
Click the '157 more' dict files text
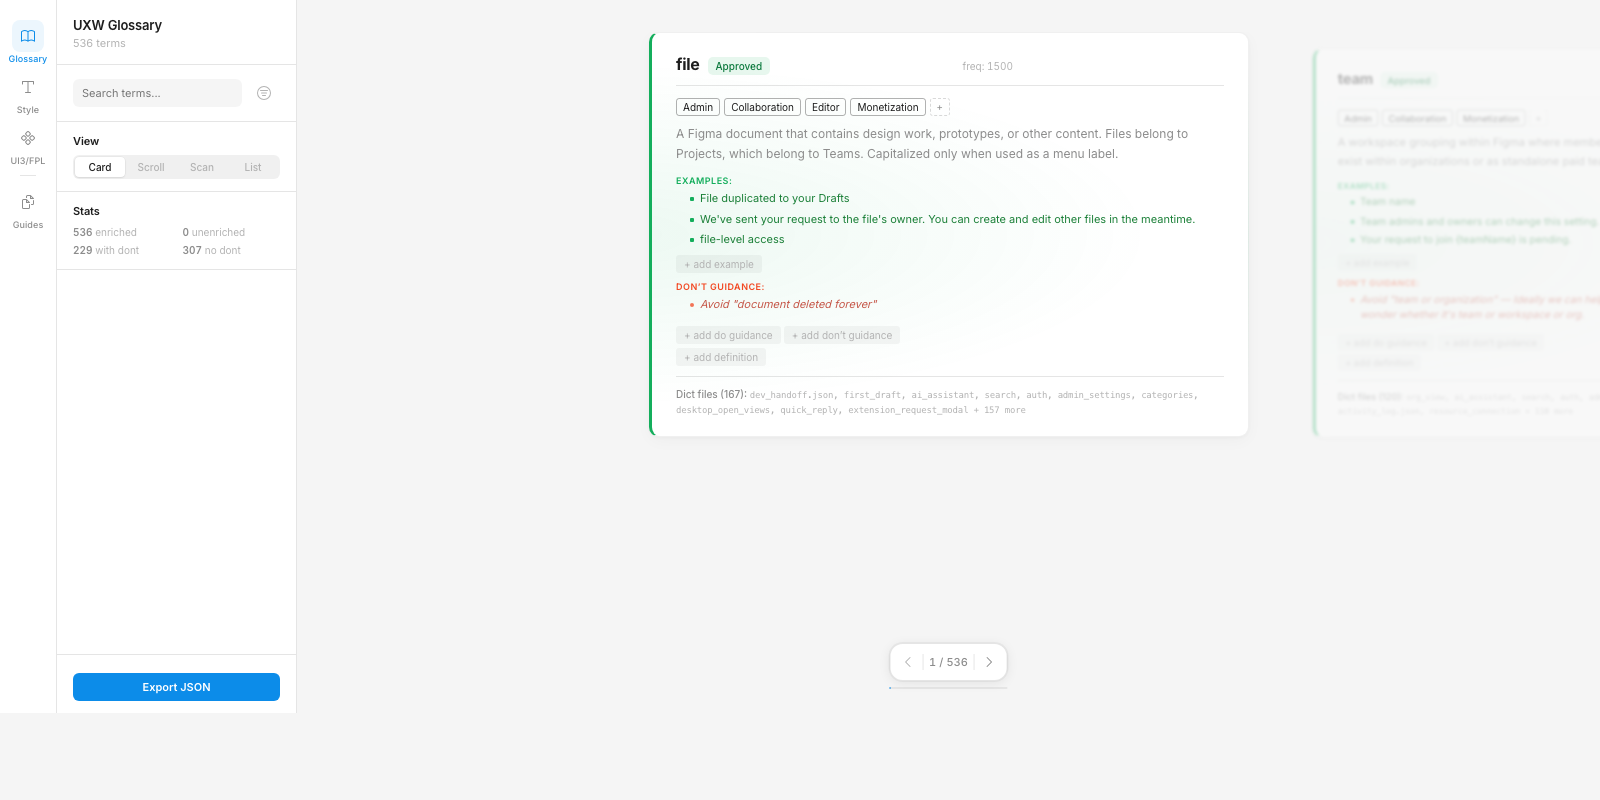point(1004,410)
